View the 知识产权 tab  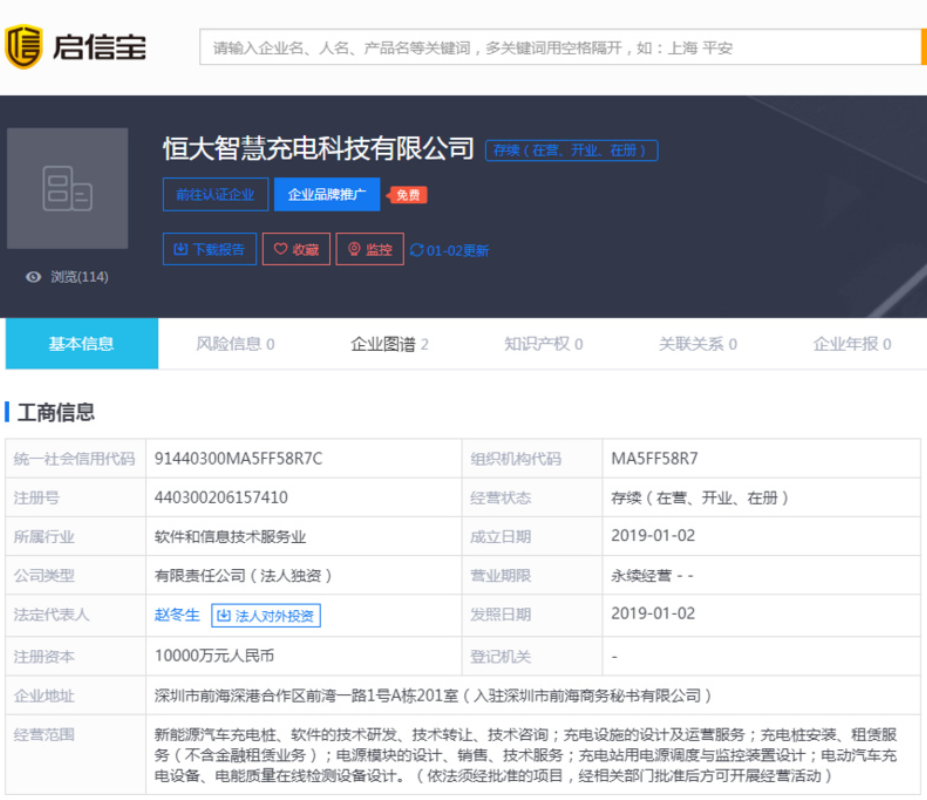pos(533,343)
